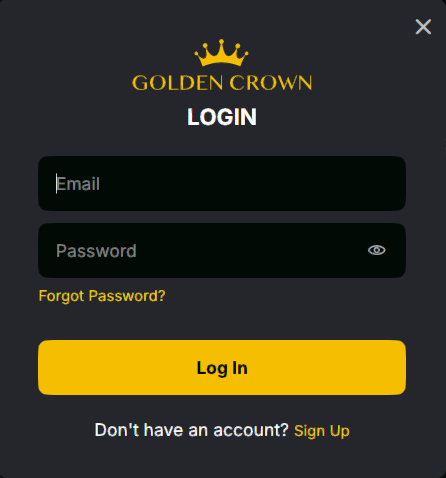
Task: Reveal typed password with eye icon
Action: point(377,250)
